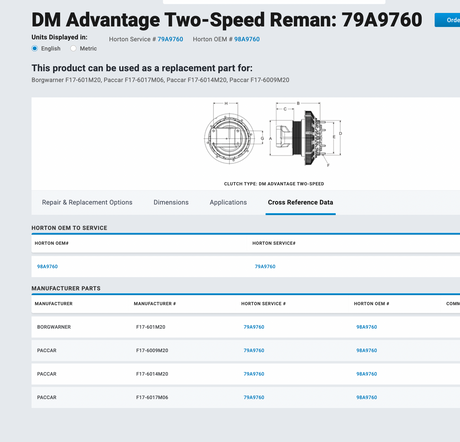Open Horton Service # 79A9760 header link

click(x=170, y=39)
